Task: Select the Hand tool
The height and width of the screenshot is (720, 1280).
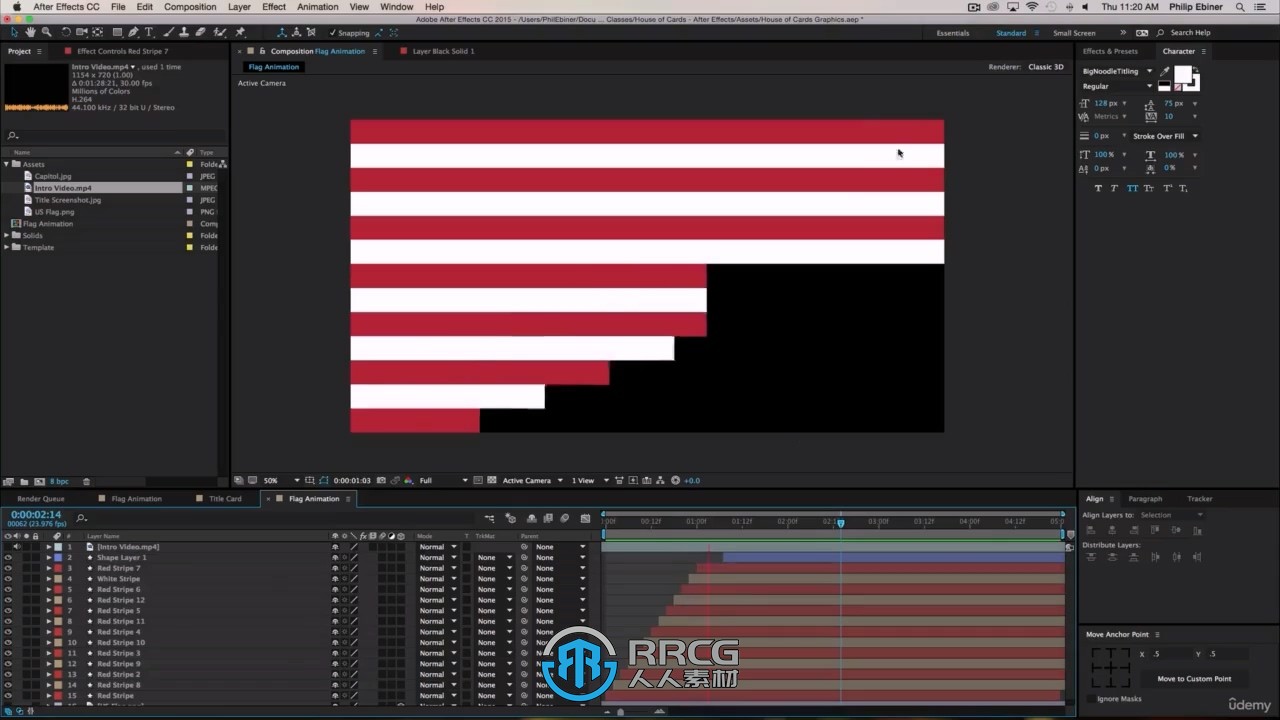Action: pos(30,32)
